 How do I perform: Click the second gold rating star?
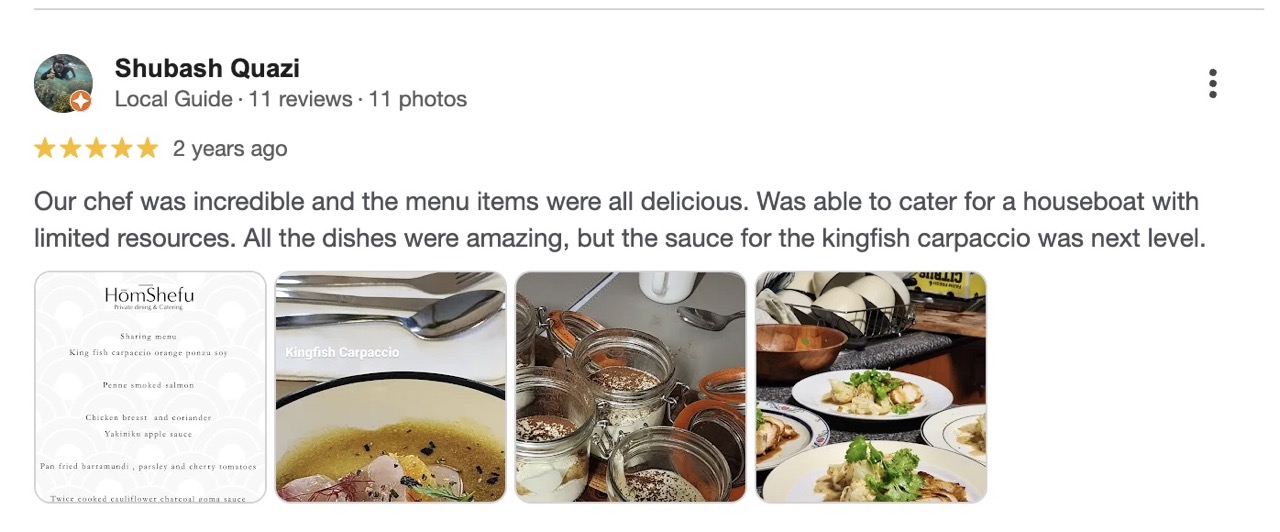pyautogui.click(x=71, y=149)
